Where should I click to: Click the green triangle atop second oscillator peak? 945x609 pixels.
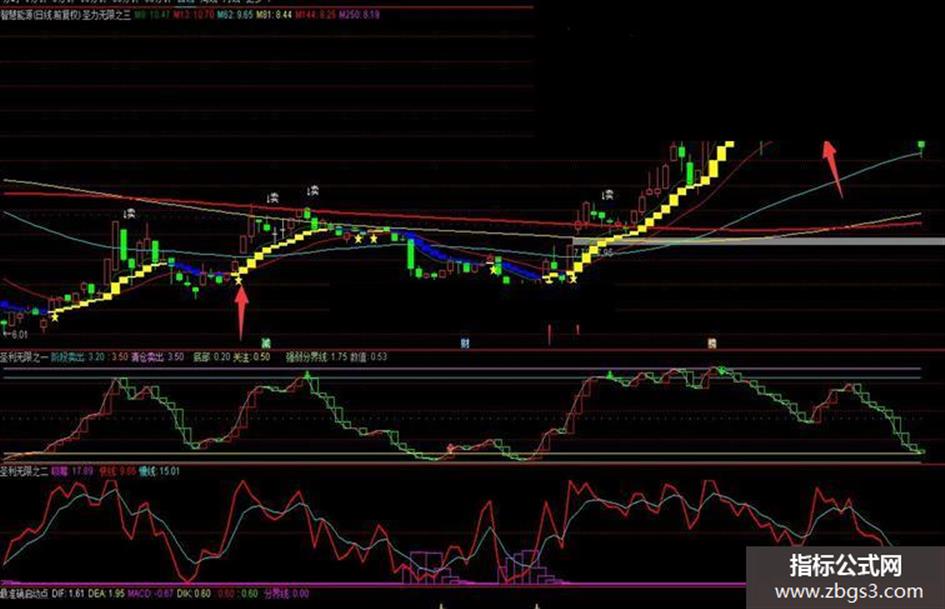point(308,376)
